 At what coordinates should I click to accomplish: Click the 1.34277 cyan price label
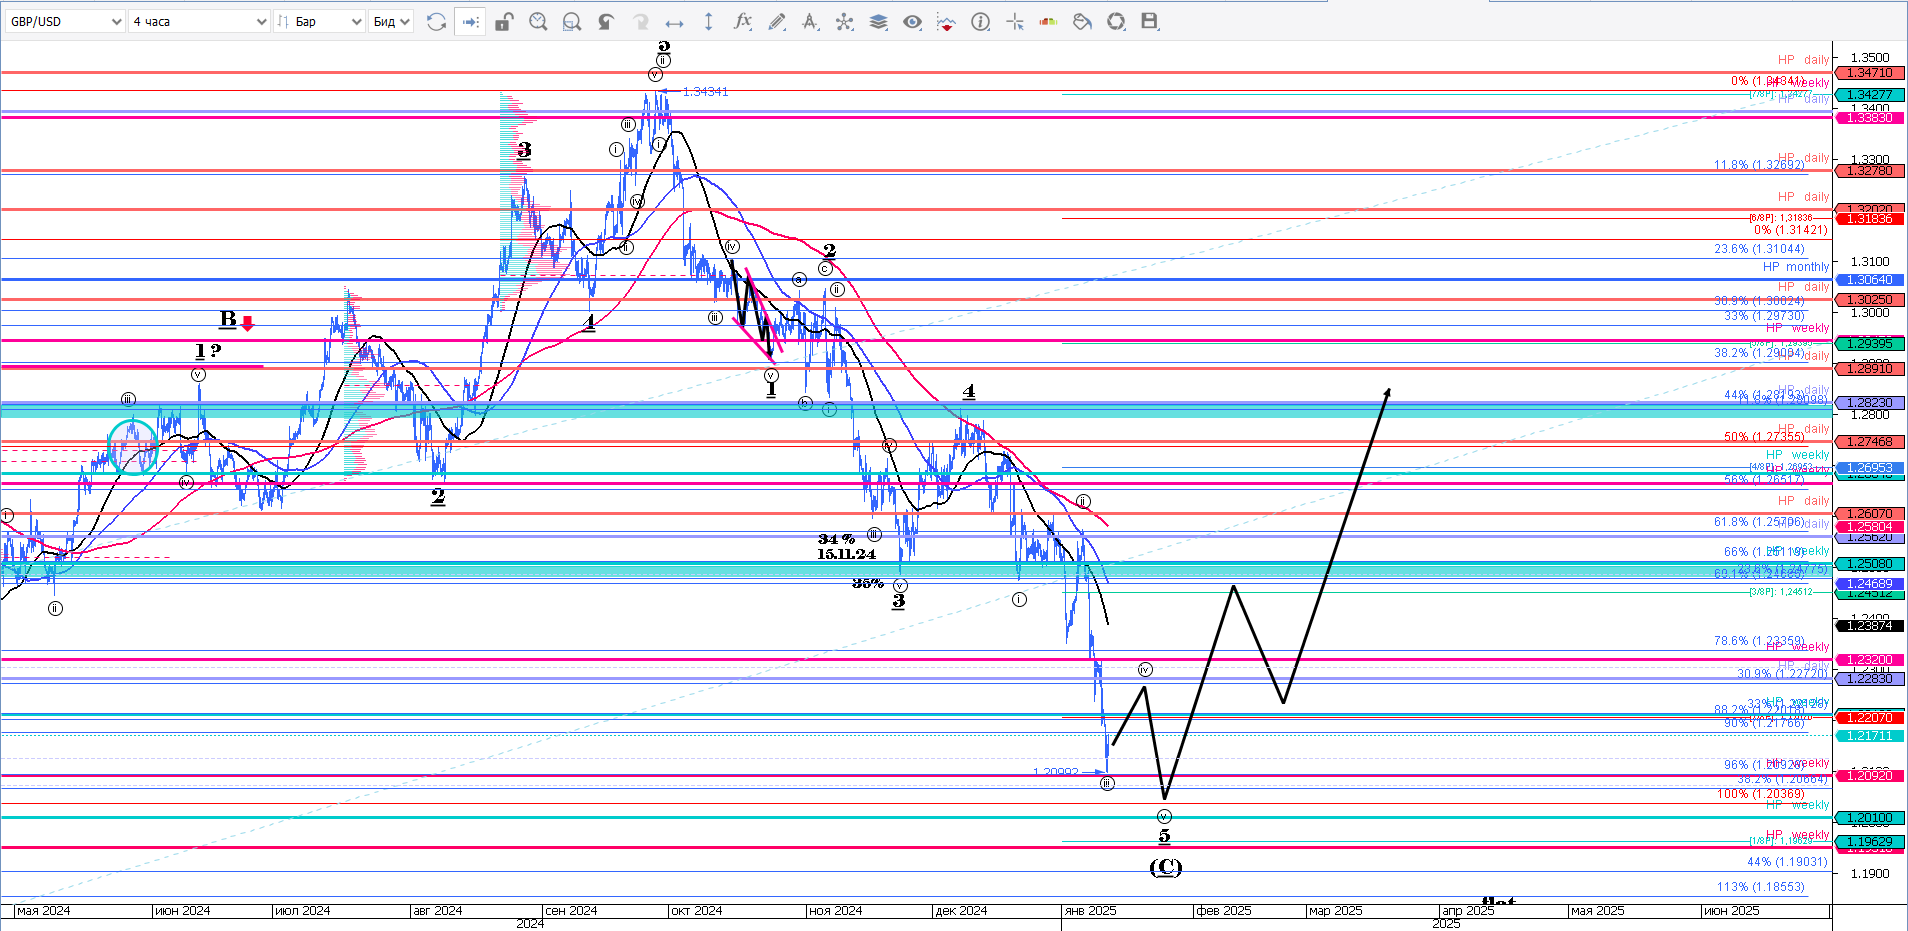pyautogui.click(x=1869, y=95)
